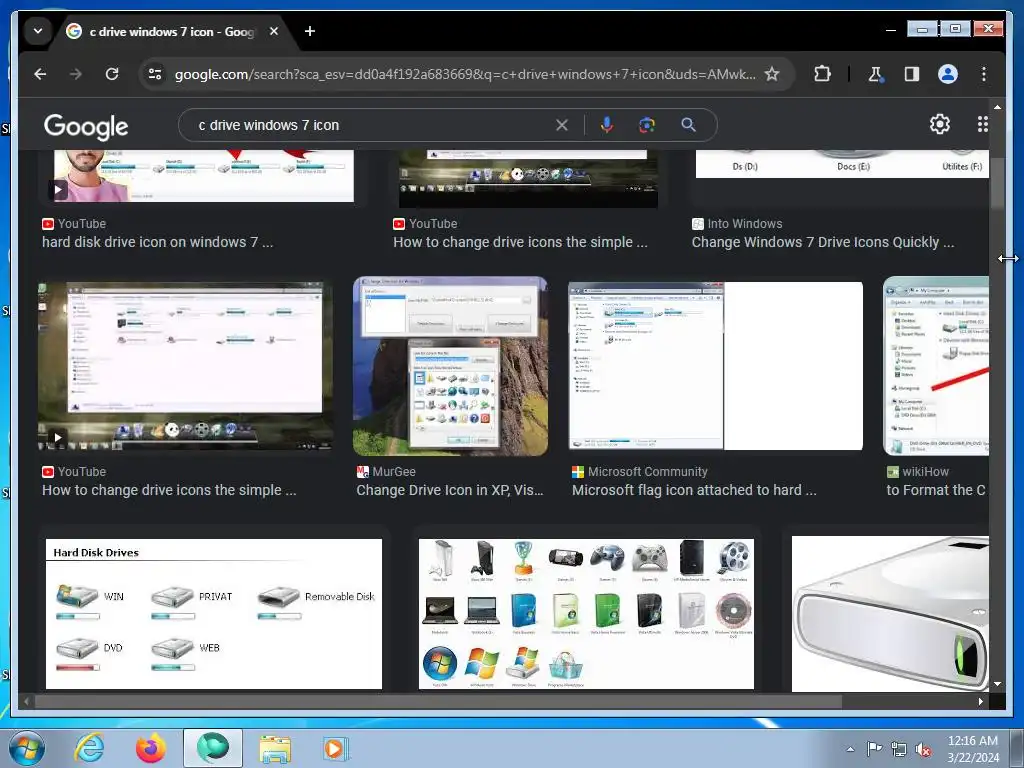Screen dimensions: 1024x768
Task: Open 'Change Drive Icon in XP, Vis...' result
Action: pos(450,490)
